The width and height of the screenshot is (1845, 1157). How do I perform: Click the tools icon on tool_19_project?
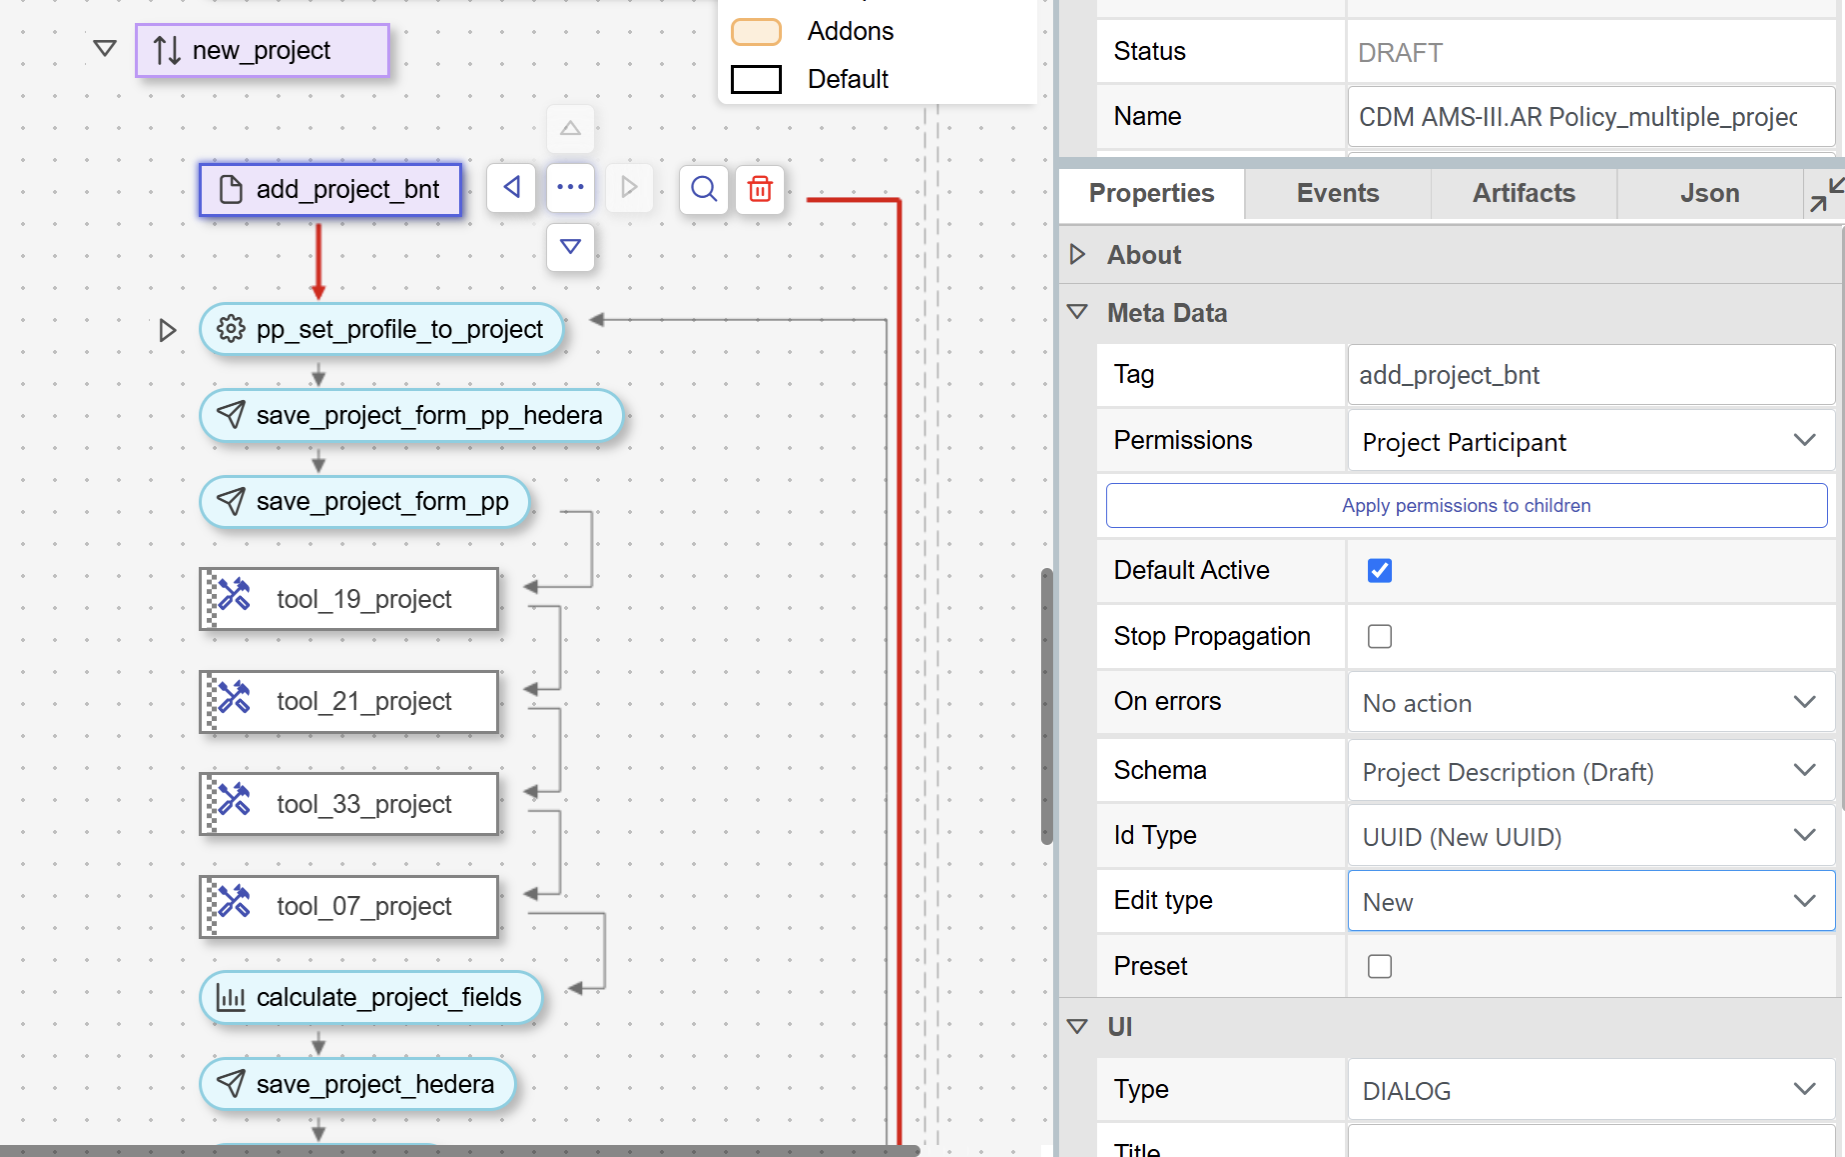click(234, 597)
